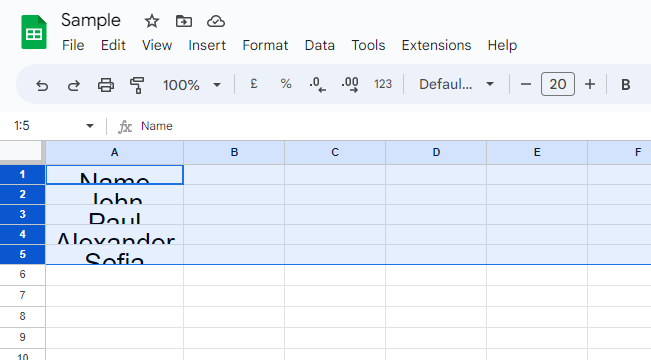Select row 2 header

coord(22,194)
